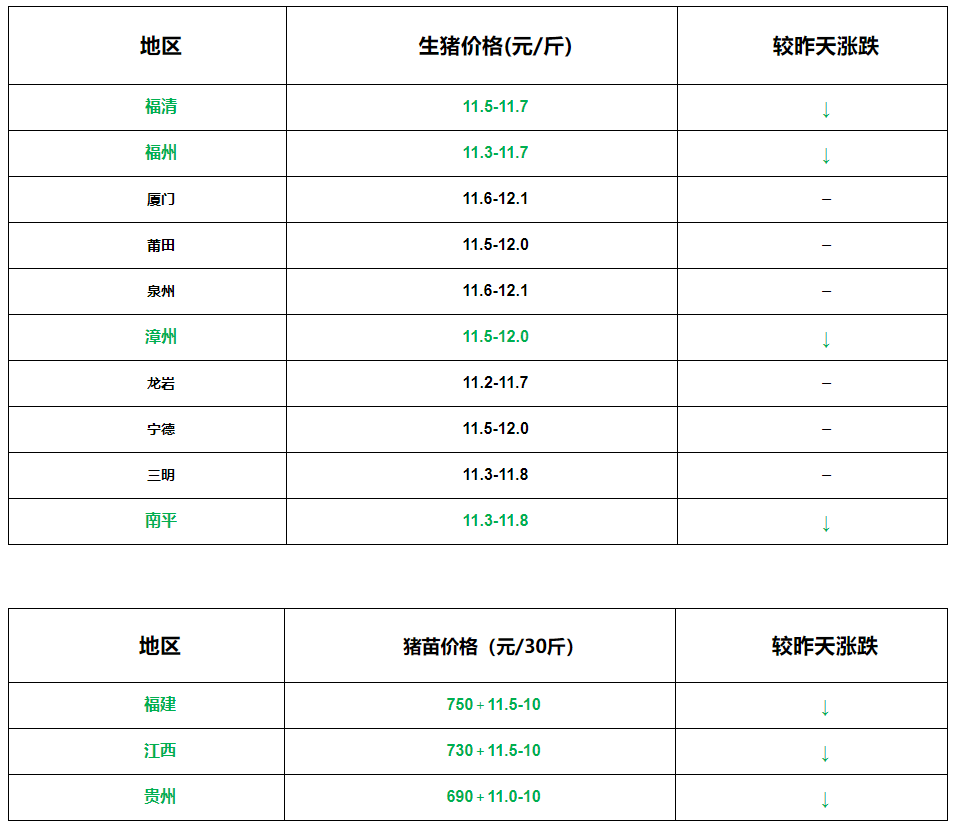Select the 三明 price 11.3-11.8 cell
This screenshot has width=958, height=827.
(x=495, y=475)
